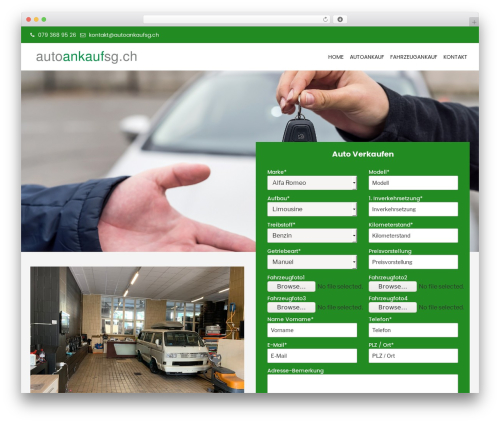Screen dimensions: 500x423
Task: Click the yellow minimize window dot
Action: 36,19
